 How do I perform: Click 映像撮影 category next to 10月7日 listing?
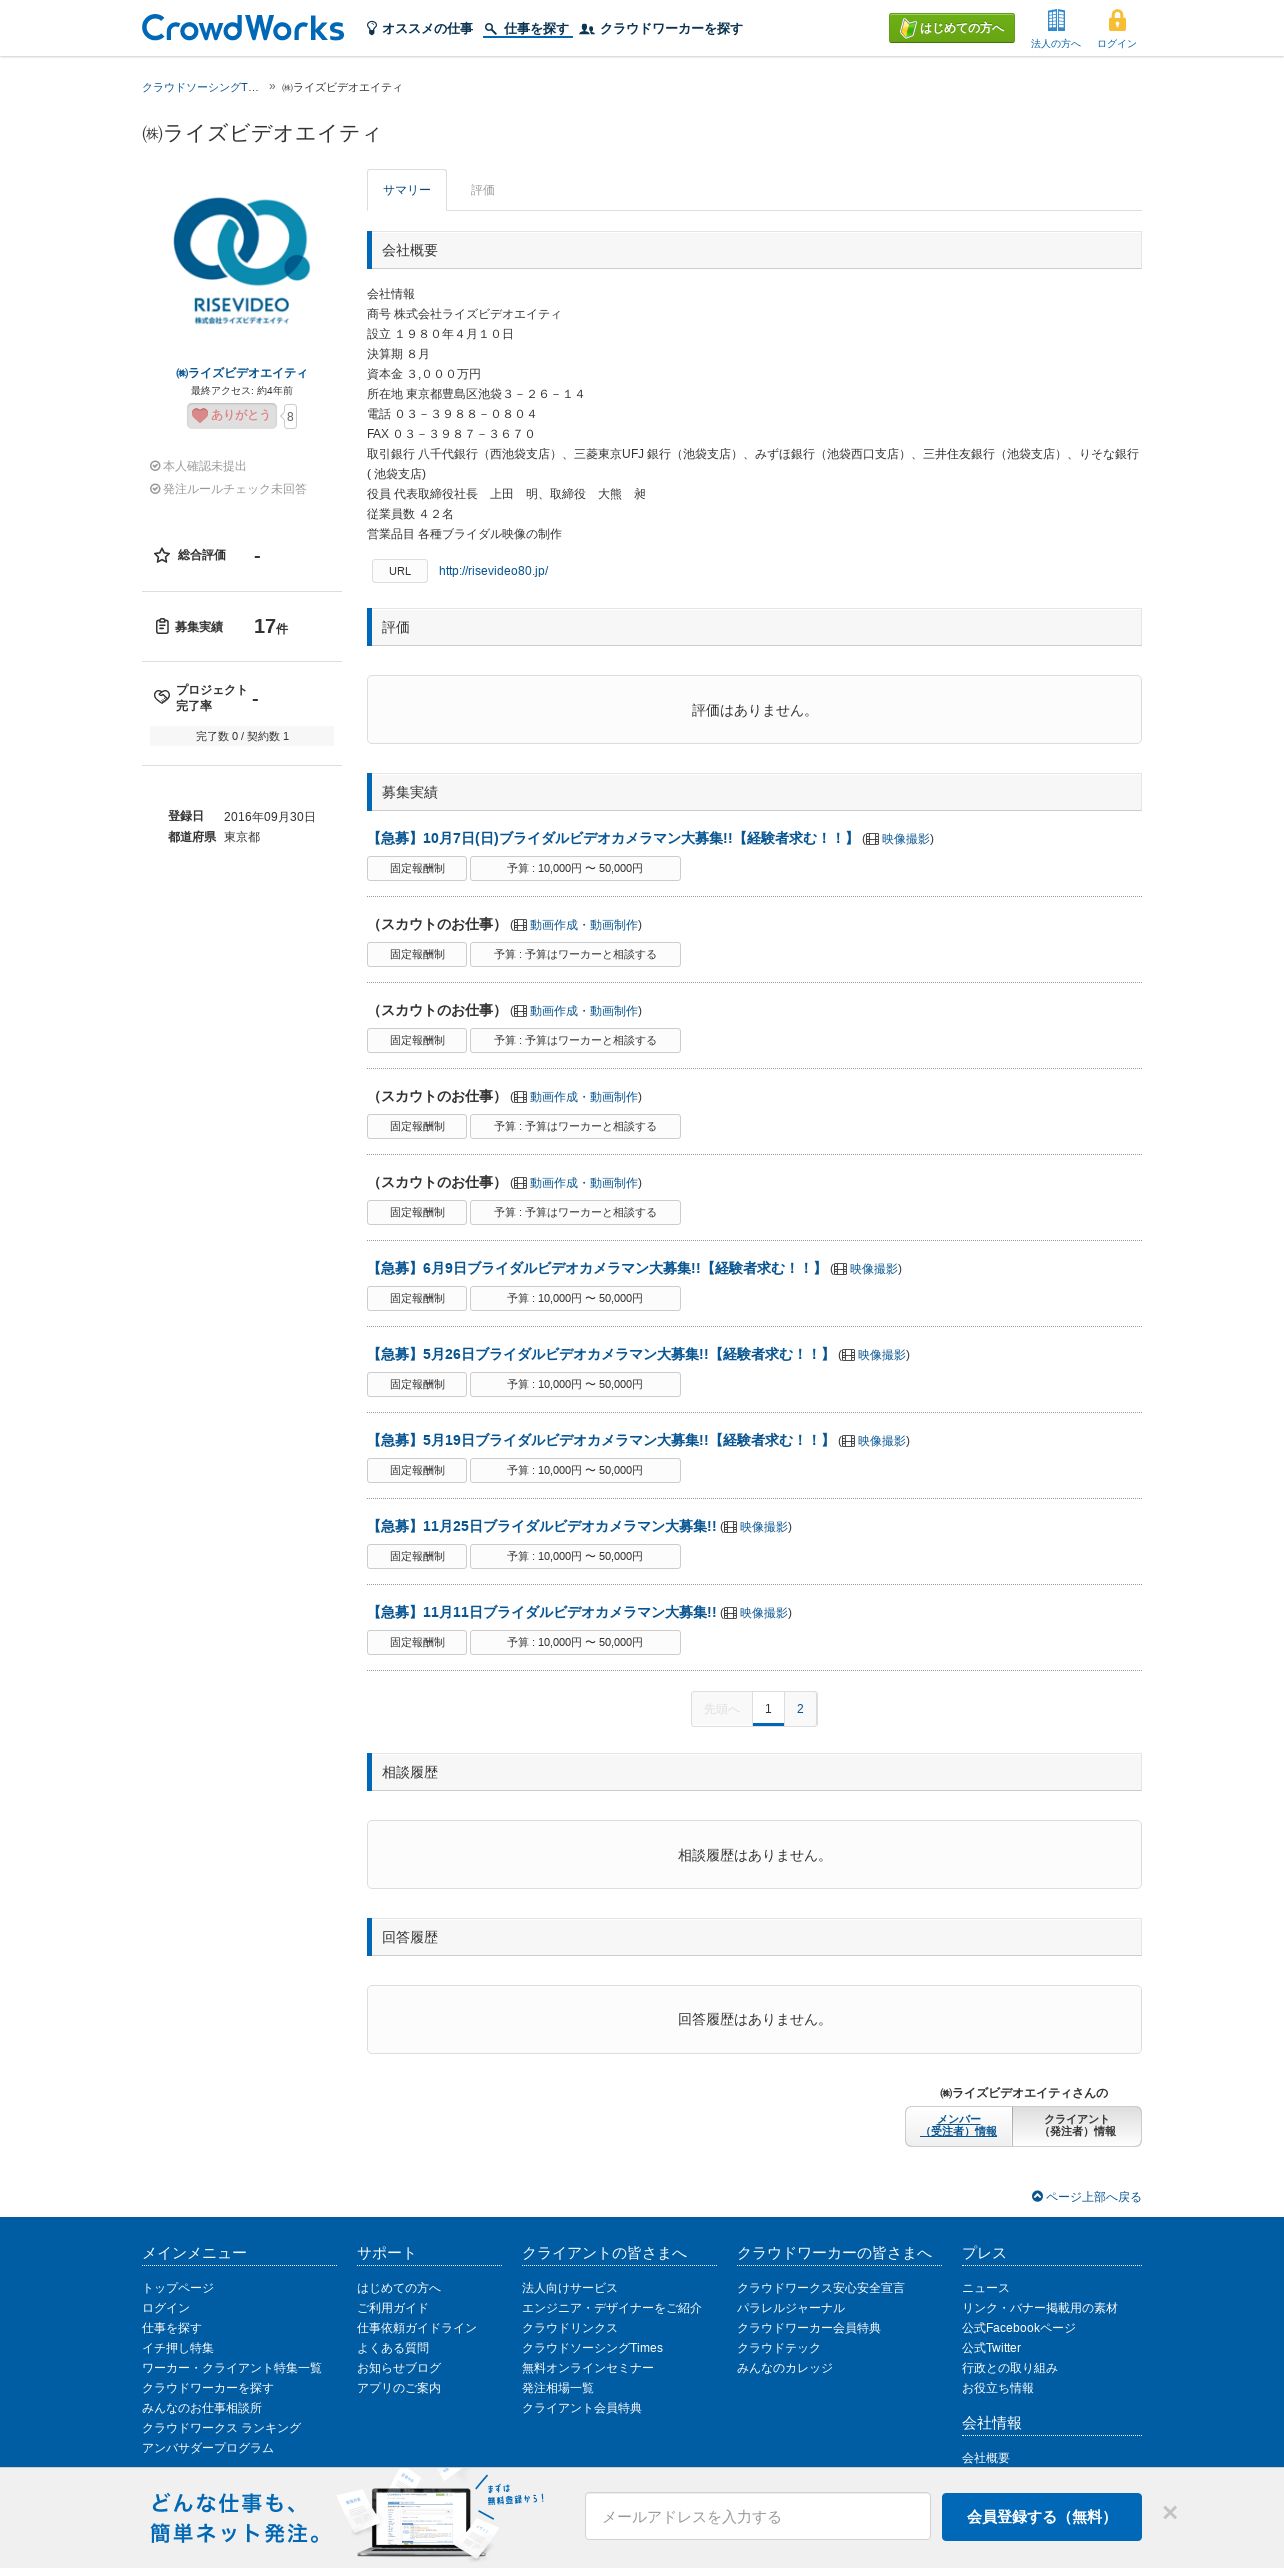[x=905, y=839]
